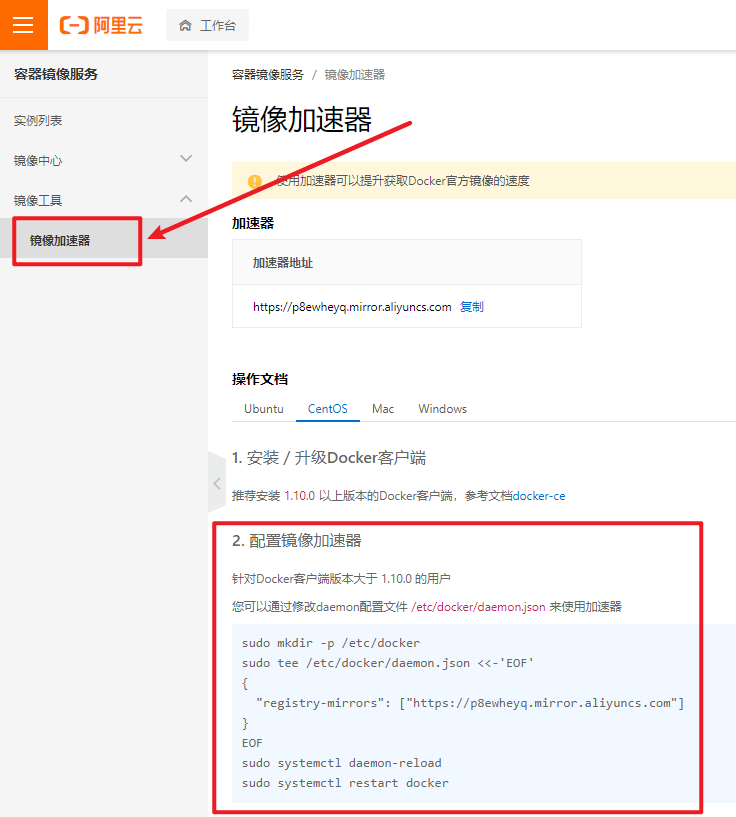
Task: Click the '2. 配置镜像加速器' heading
Action: tap(297, 541)
